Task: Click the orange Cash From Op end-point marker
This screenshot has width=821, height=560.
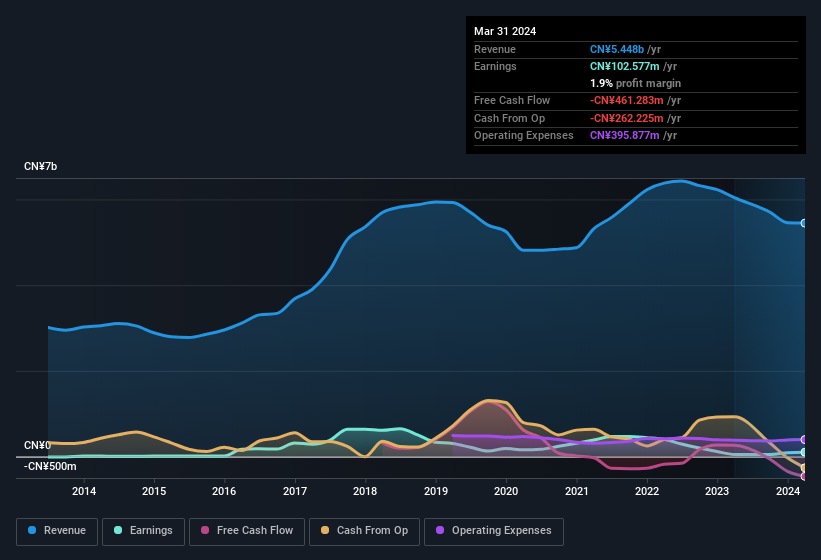Action: tap(804, 468)
